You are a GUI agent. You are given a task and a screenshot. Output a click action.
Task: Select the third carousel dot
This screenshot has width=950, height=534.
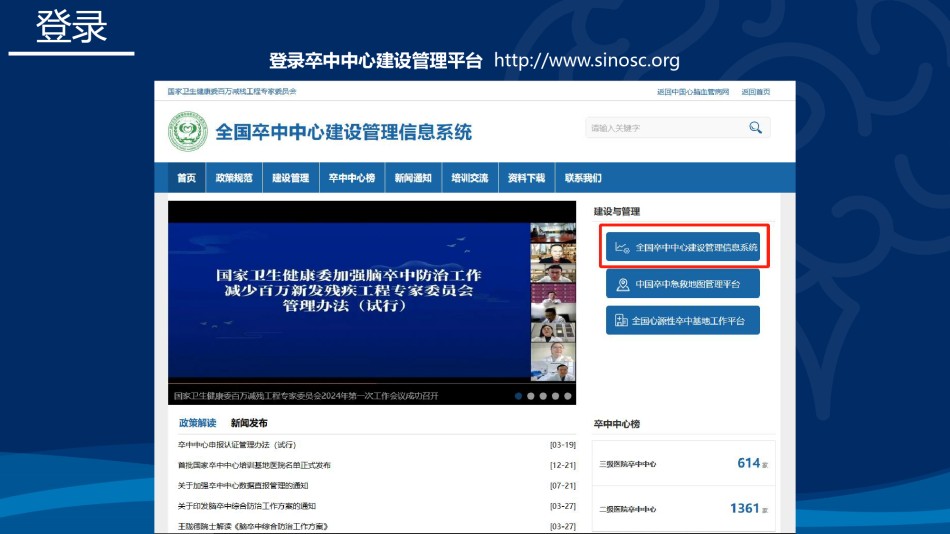click(543, 396)
